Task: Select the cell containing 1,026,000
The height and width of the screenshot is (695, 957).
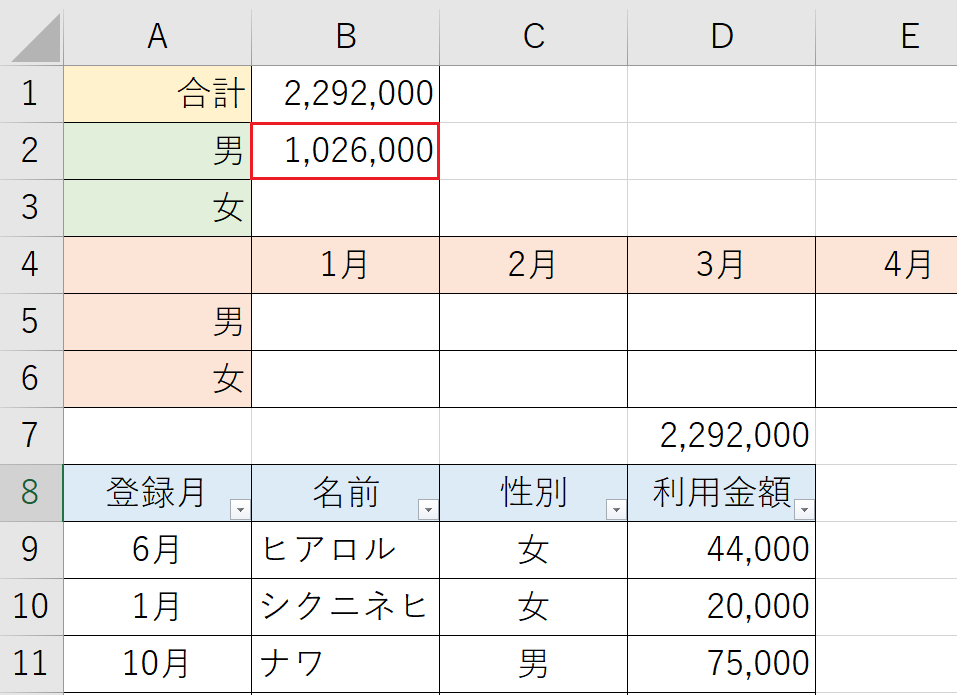Action: (x=345, y=151)
